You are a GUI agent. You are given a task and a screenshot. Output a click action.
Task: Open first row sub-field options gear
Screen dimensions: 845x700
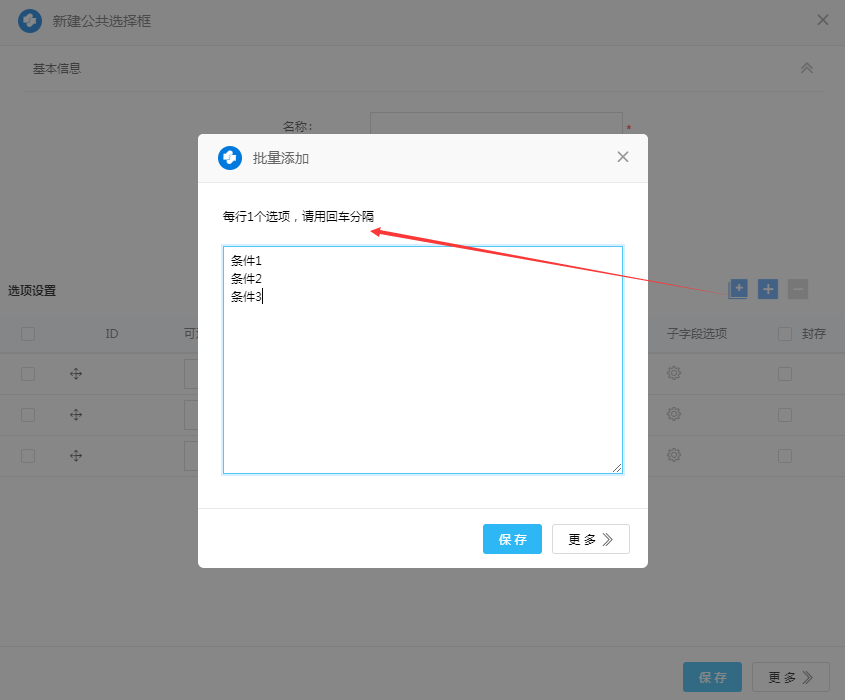point(674,373)
